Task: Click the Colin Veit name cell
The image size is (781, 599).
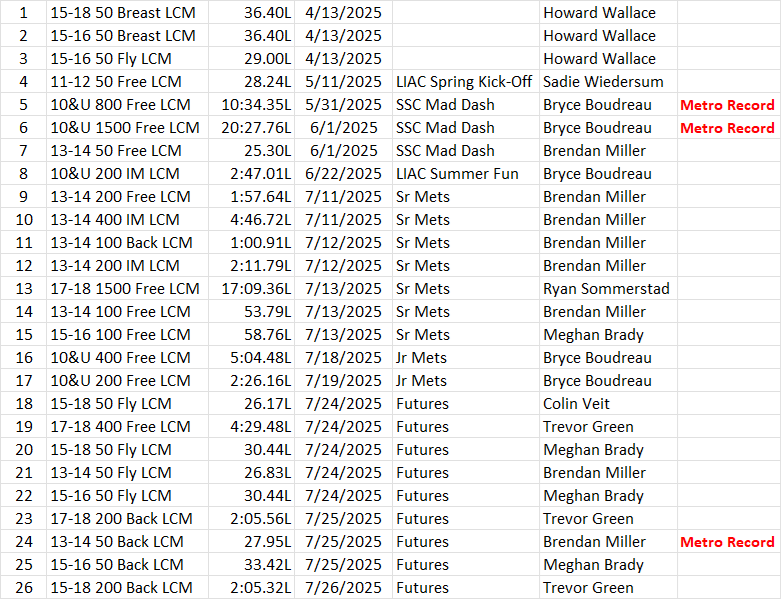Action: coord(576,404)
